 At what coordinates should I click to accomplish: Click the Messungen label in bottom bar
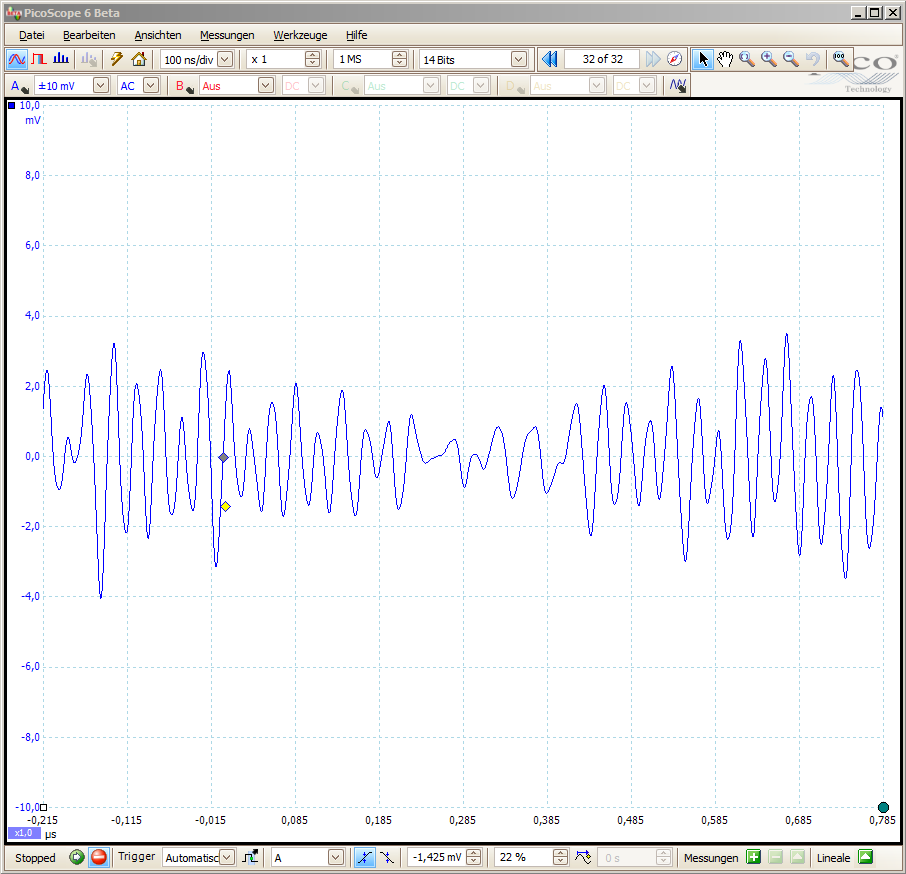coord(711,858)
